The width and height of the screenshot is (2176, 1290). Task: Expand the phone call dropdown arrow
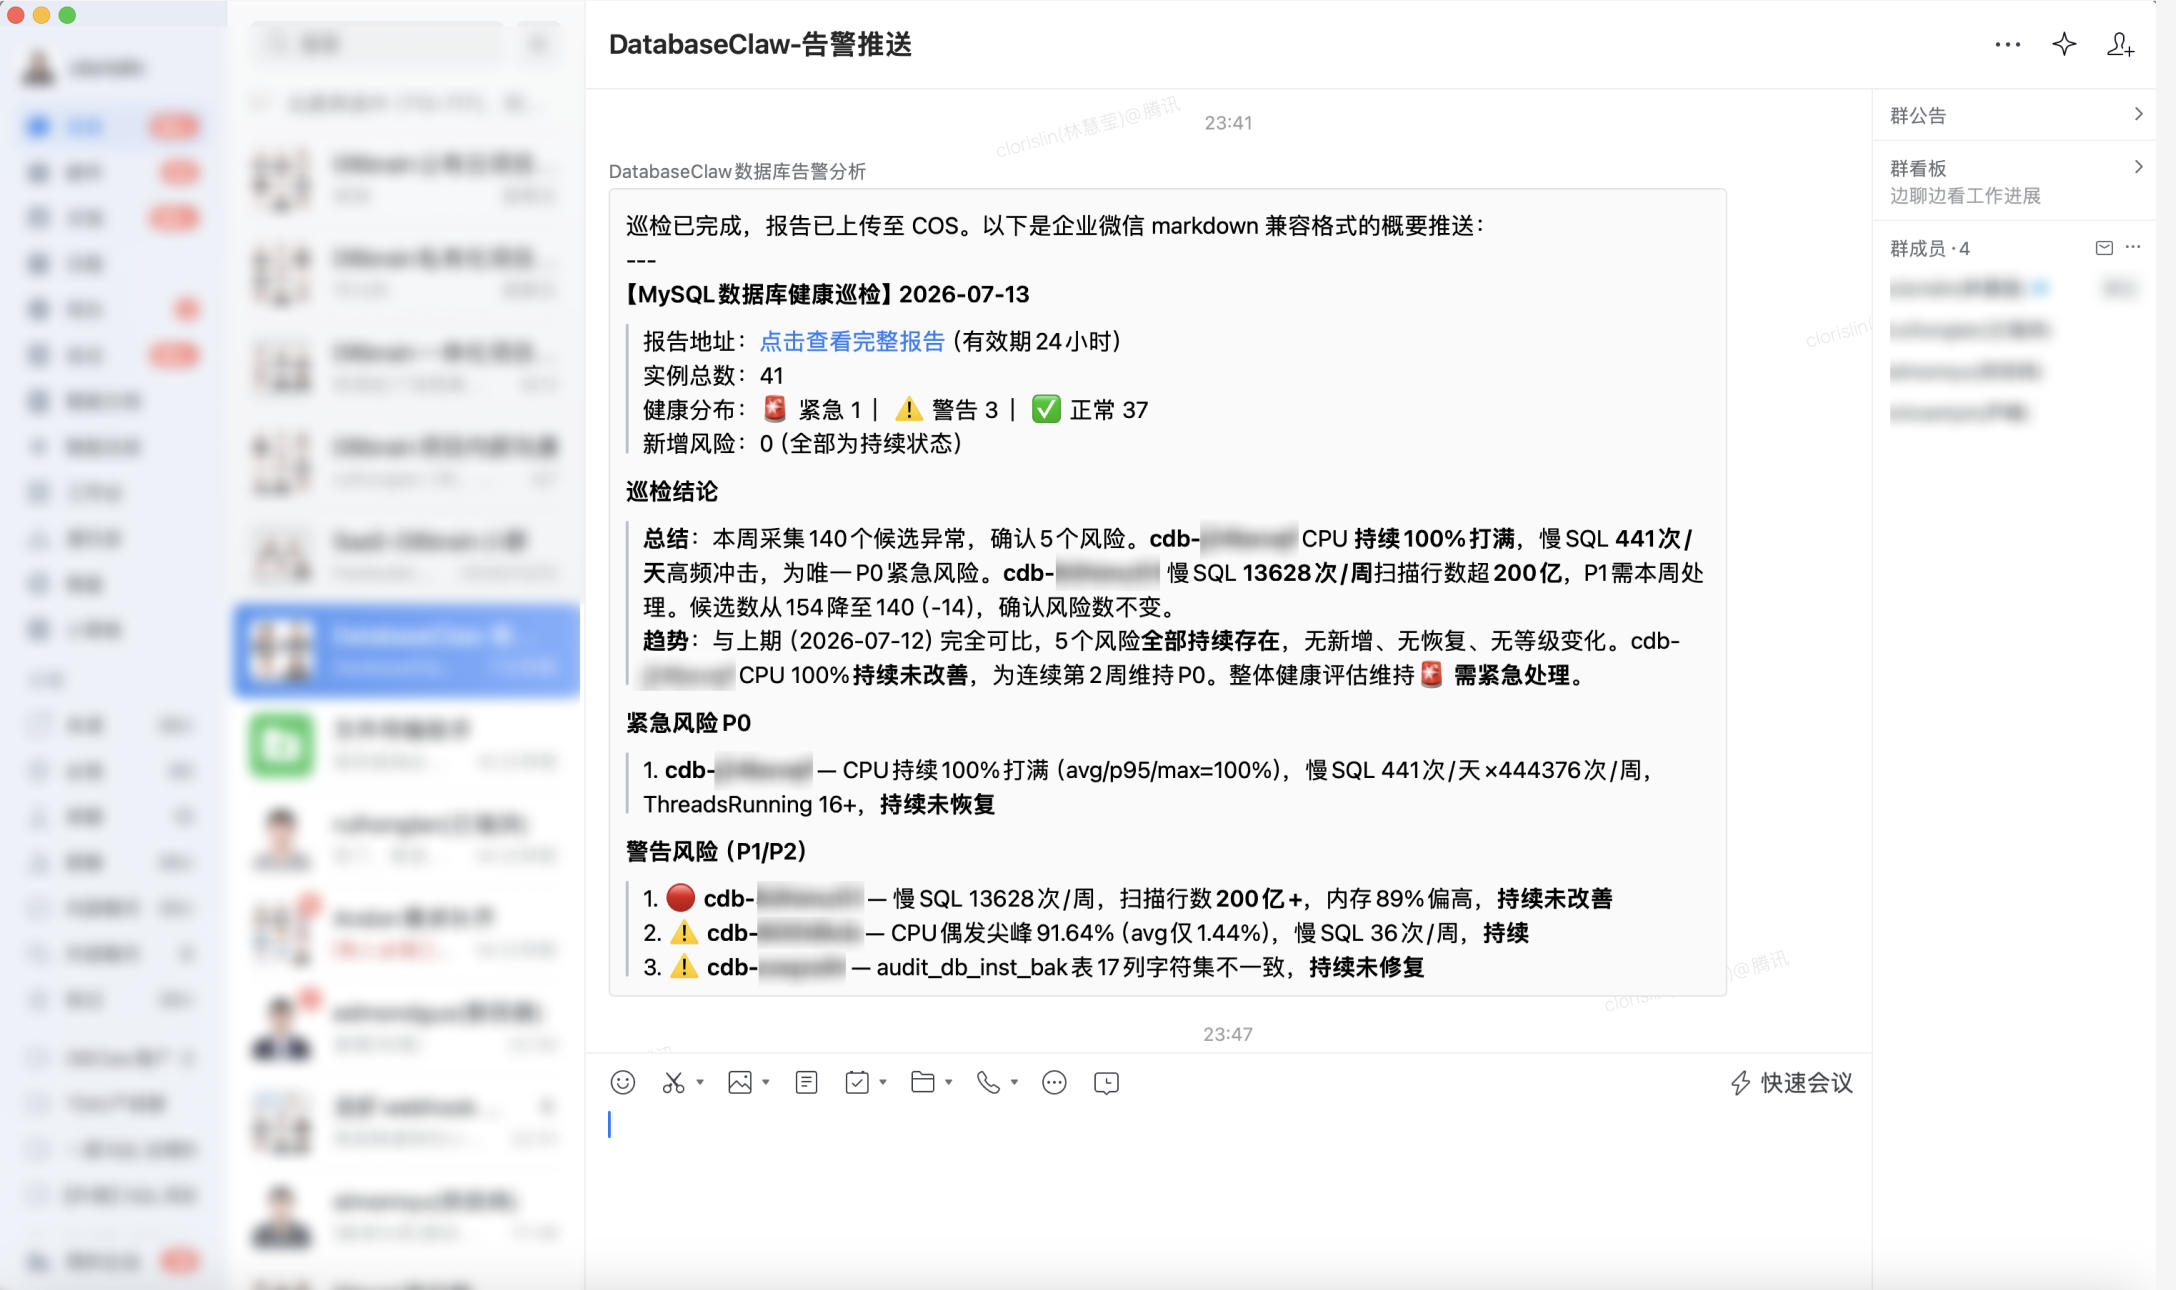pos(1014,1082)
